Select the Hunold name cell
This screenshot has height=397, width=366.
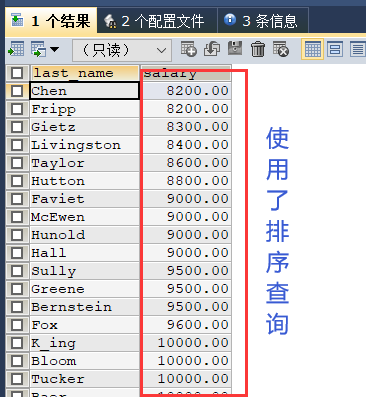[x=85, y=235]
